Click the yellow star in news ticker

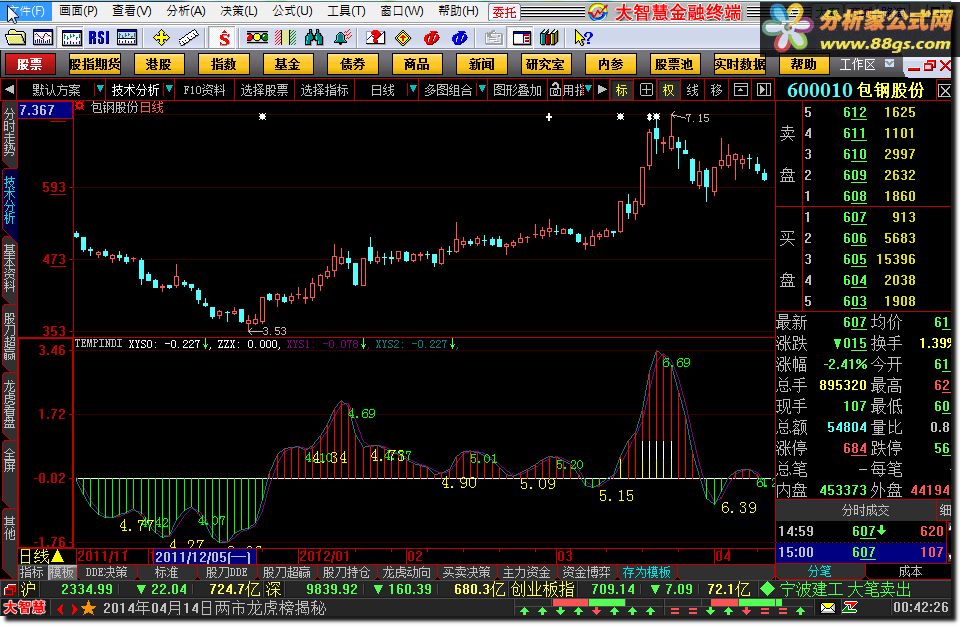pyautogui.click(x=88, y=608)
